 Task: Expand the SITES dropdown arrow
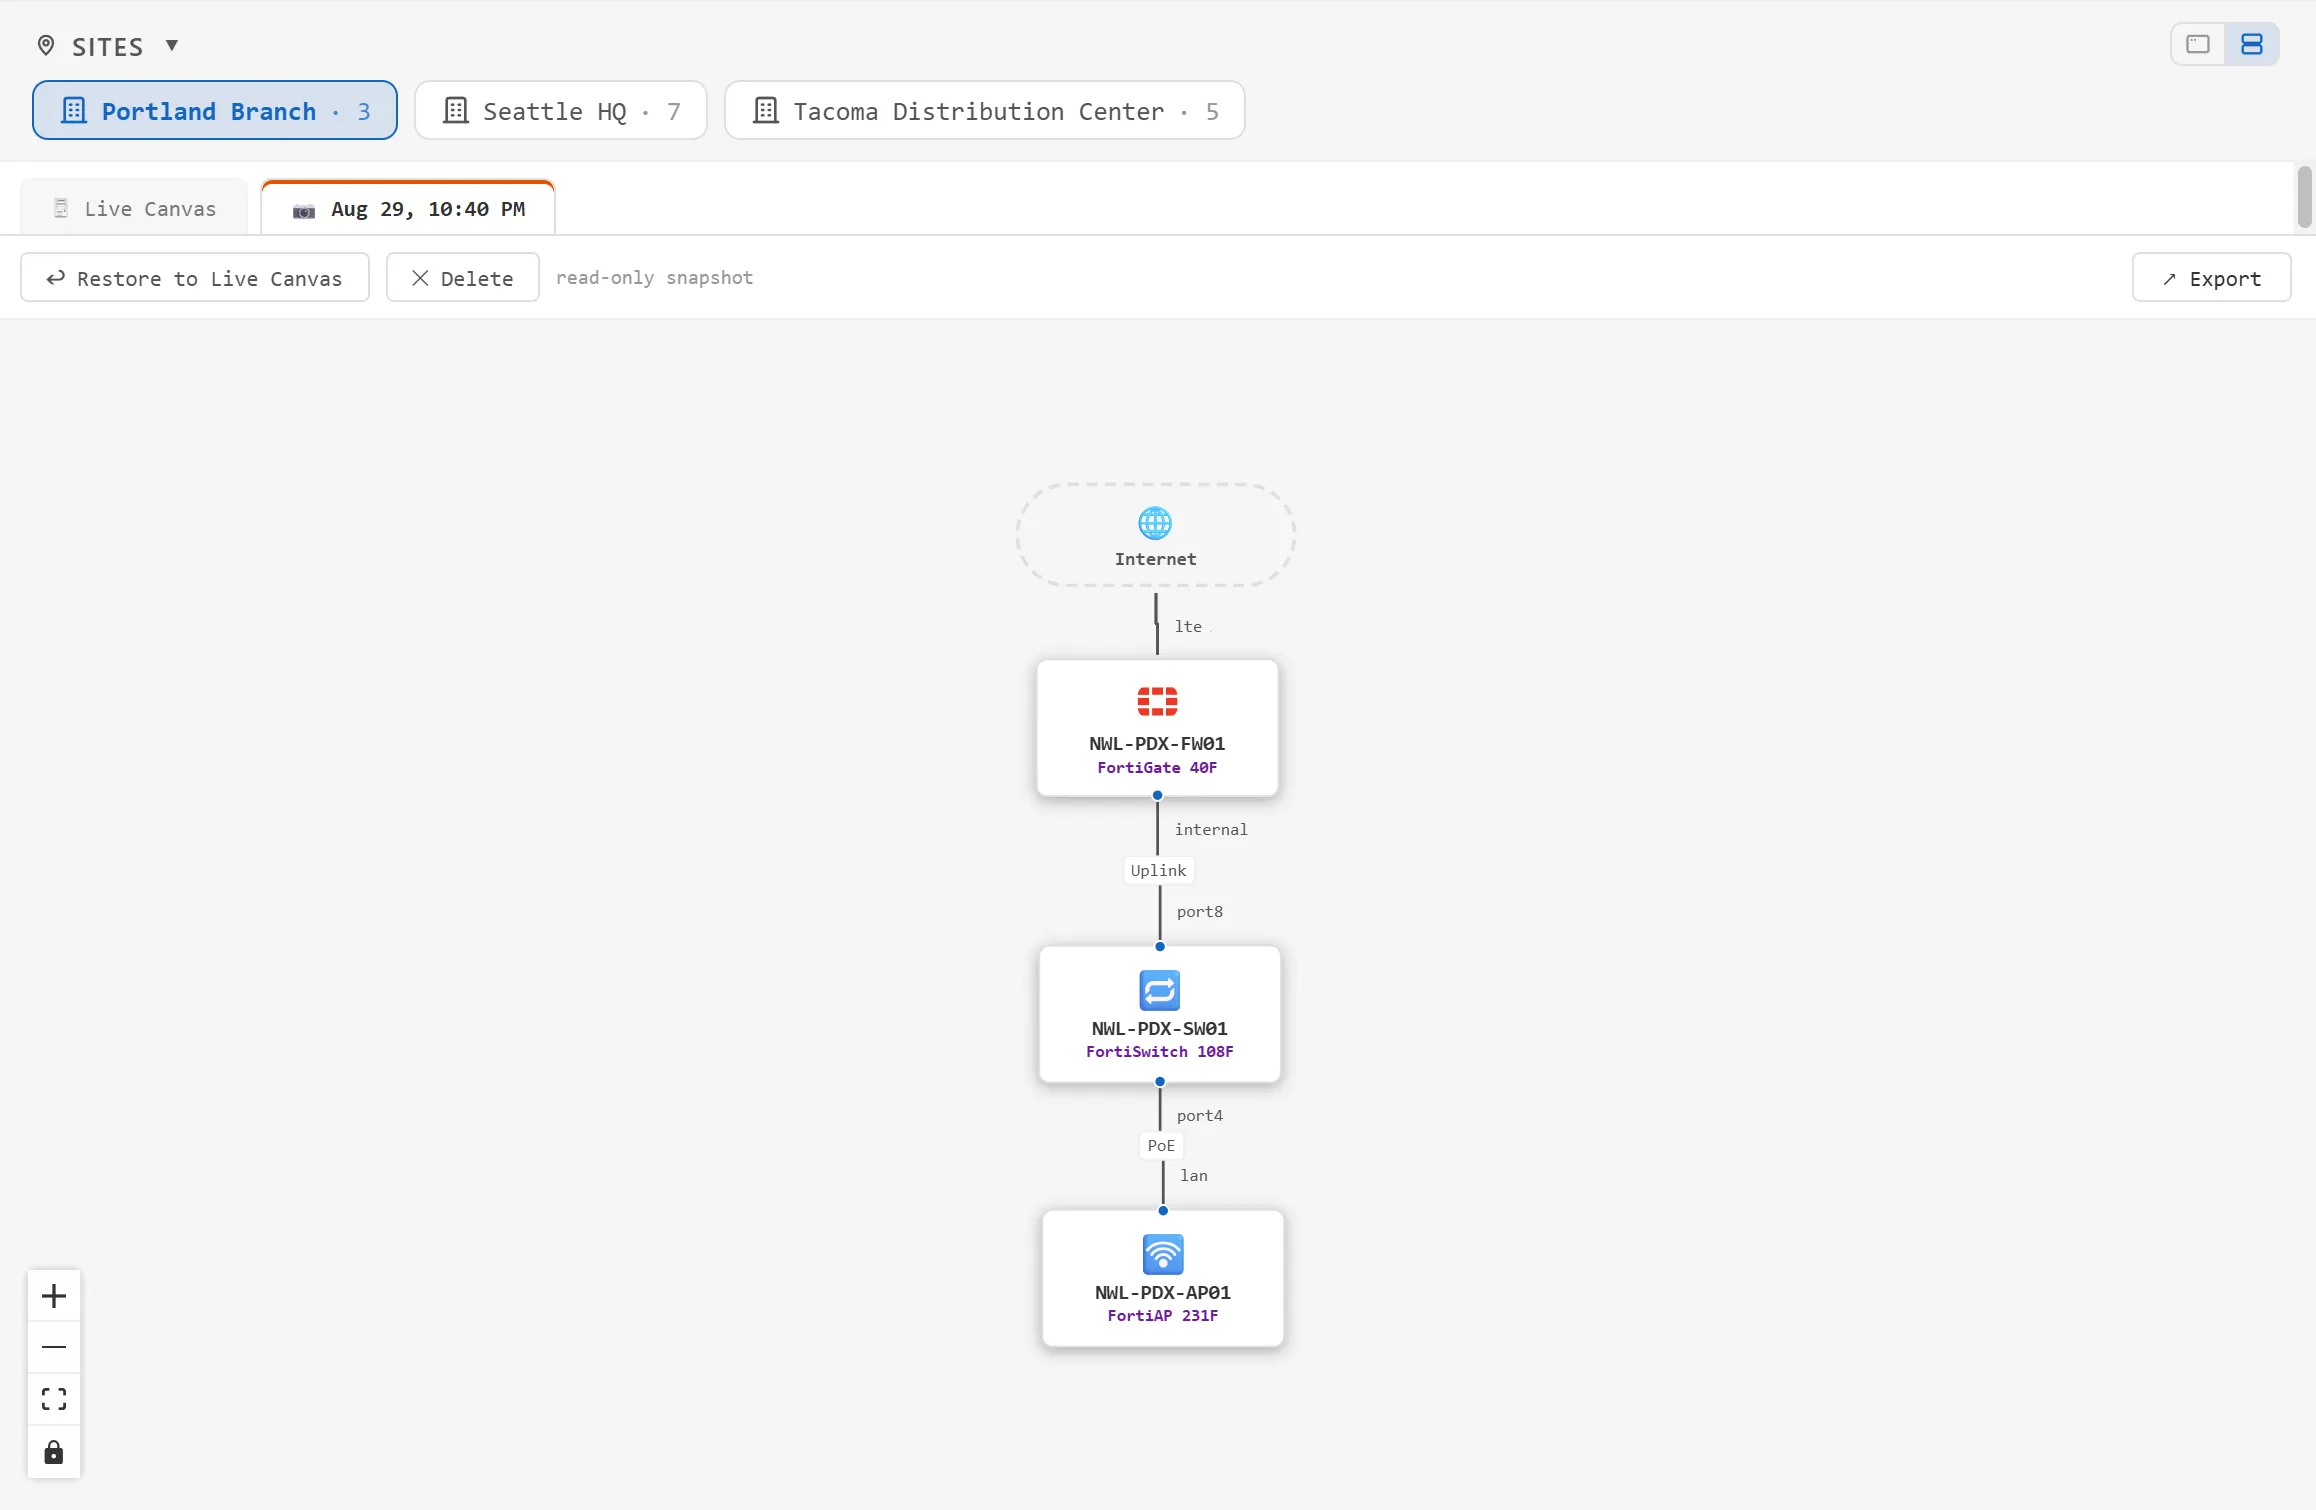point(172,46)
